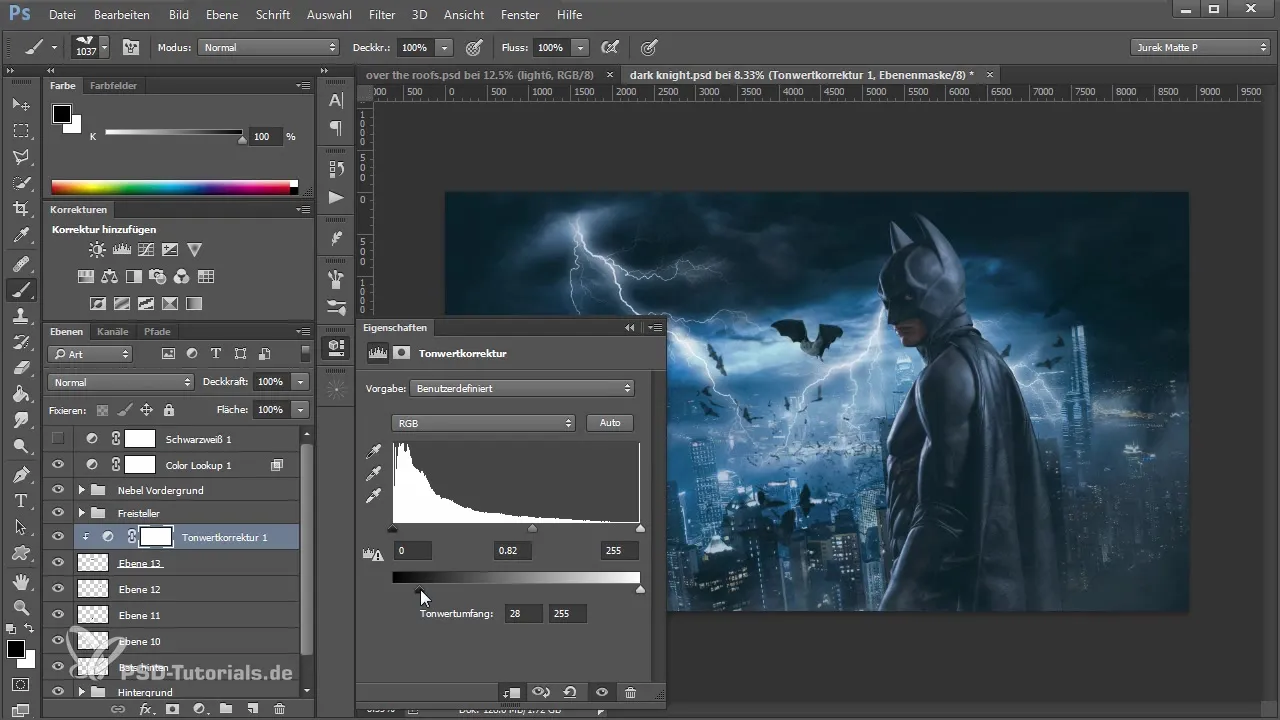
Task: Open the Datei menu
Action: pos(62,15)
